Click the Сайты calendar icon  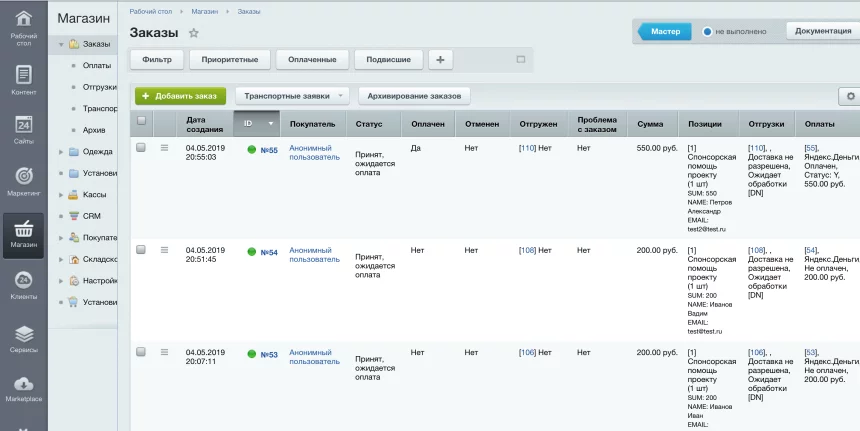[x=23, y=125]
